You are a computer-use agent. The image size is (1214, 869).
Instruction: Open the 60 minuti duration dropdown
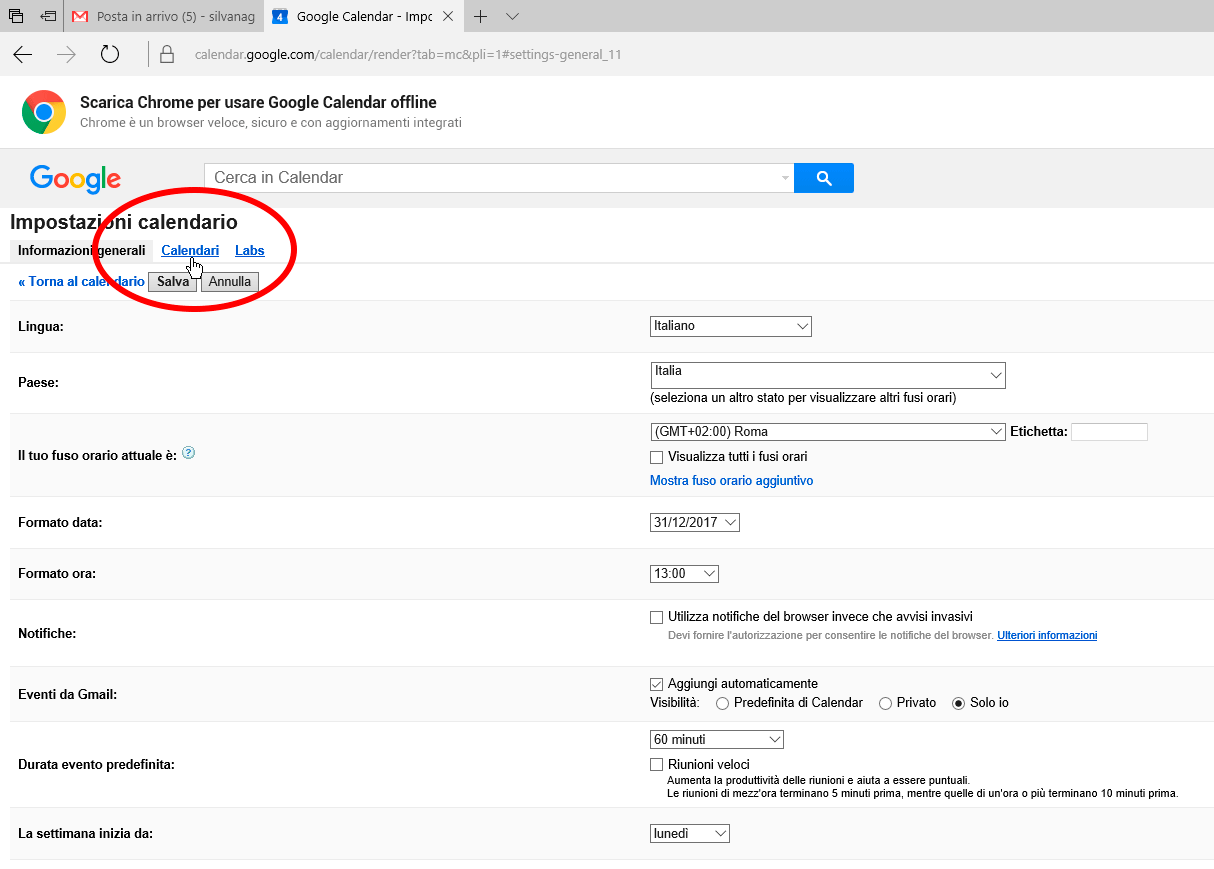tap(717, 740)
